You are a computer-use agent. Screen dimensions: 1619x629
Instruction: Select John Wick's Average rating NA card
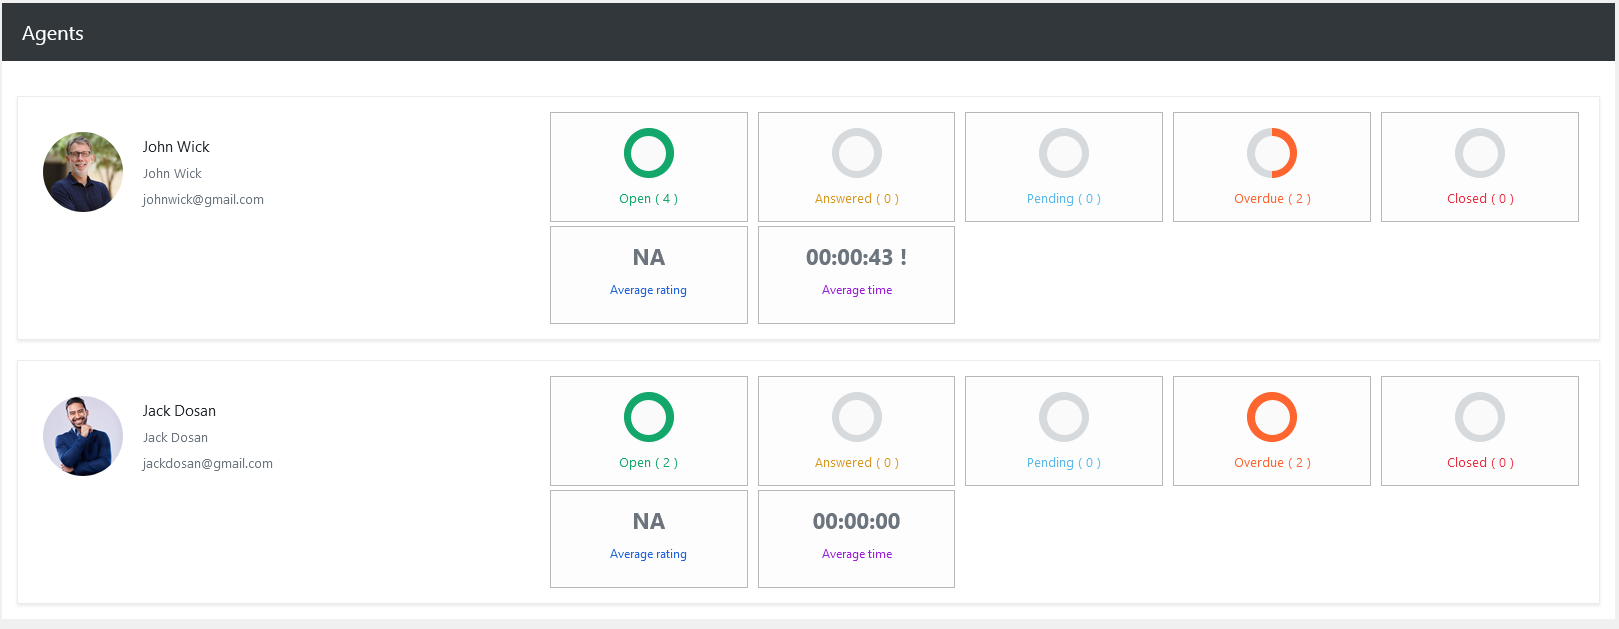coord(648,274)
